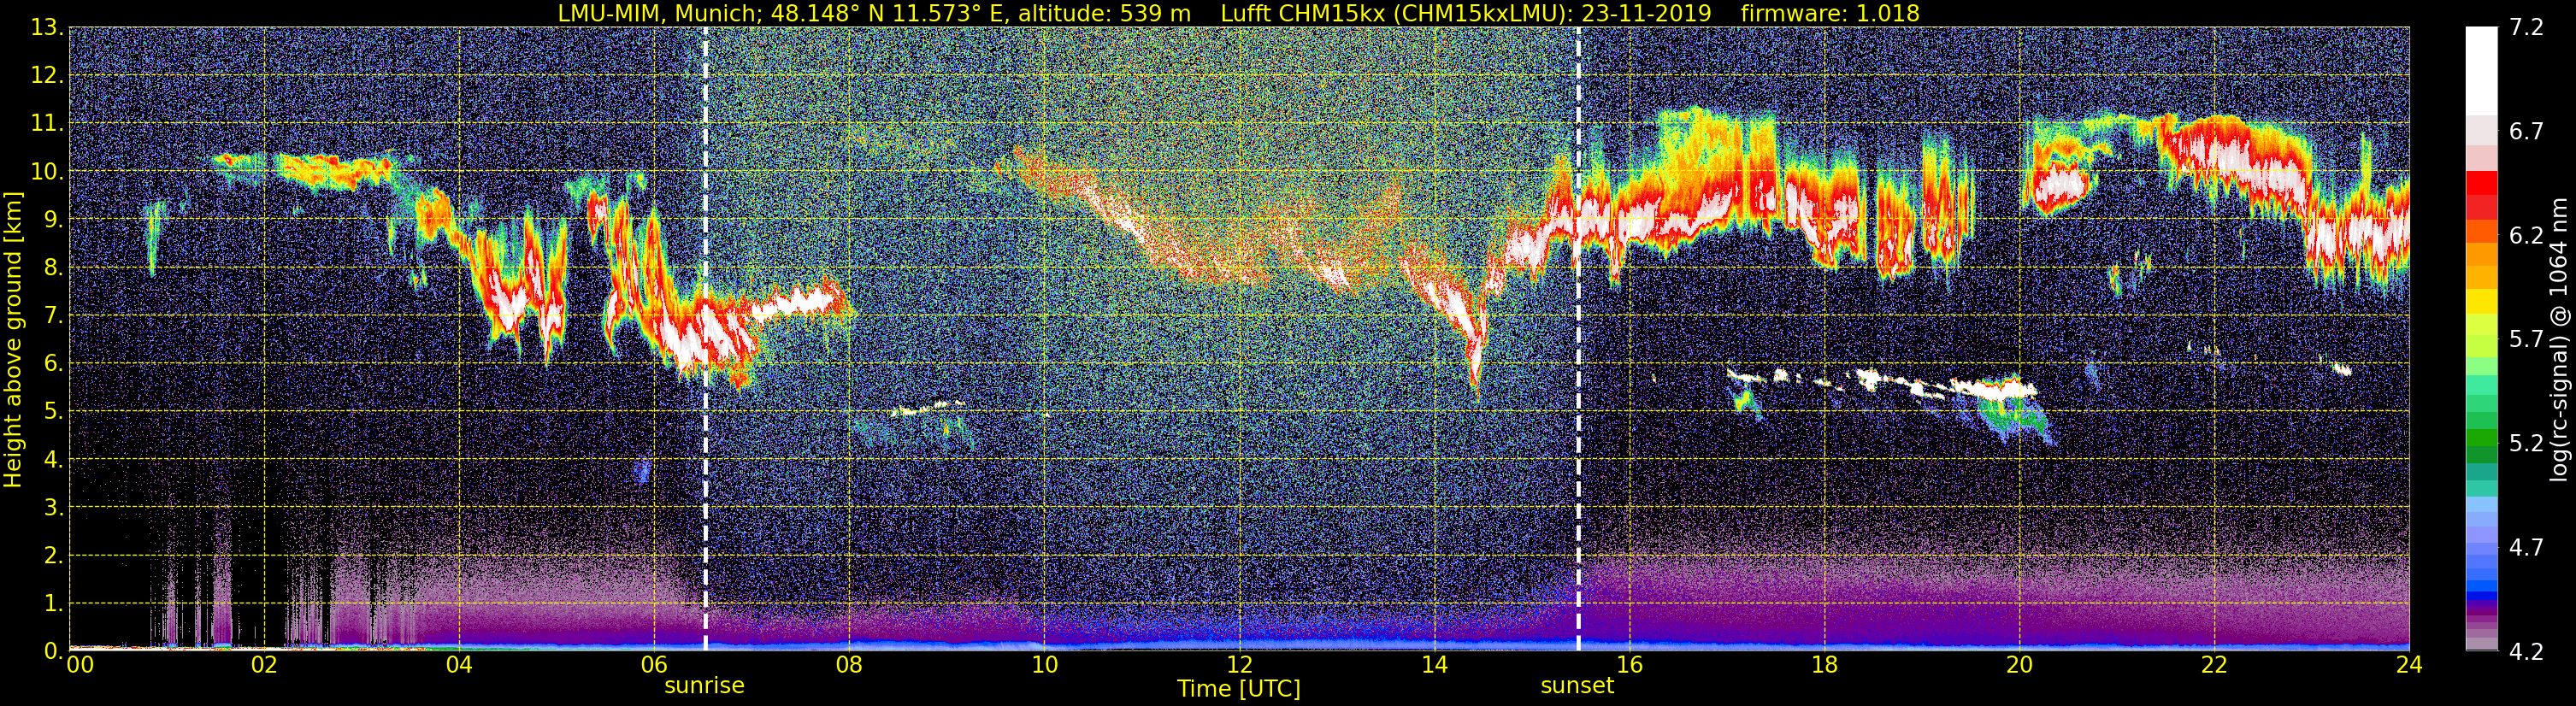Click the 'sunset' label below the axis

click(1577, 686)
